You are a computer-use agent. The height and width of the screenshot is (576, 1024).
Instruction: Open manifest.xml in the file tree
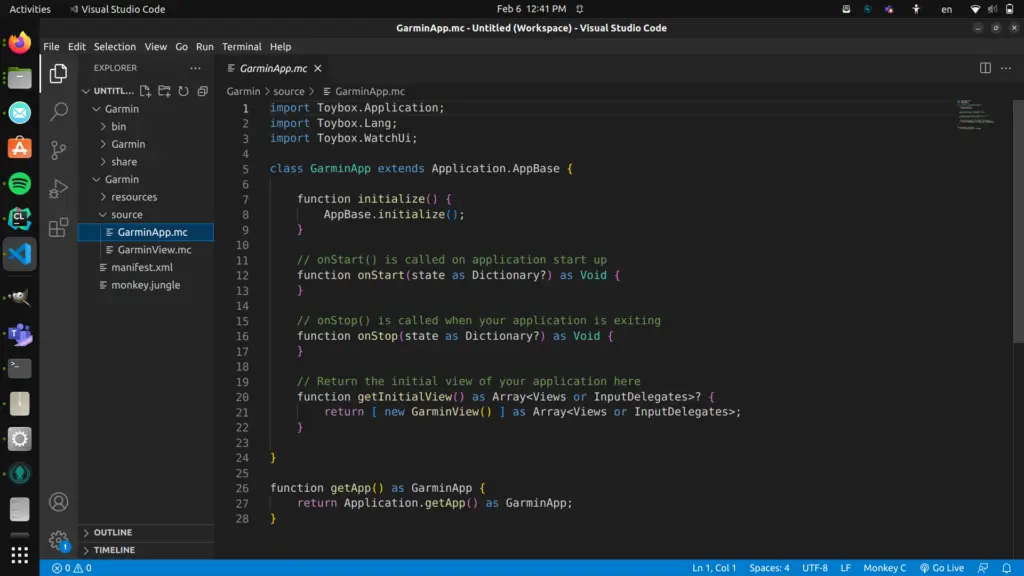145,267
